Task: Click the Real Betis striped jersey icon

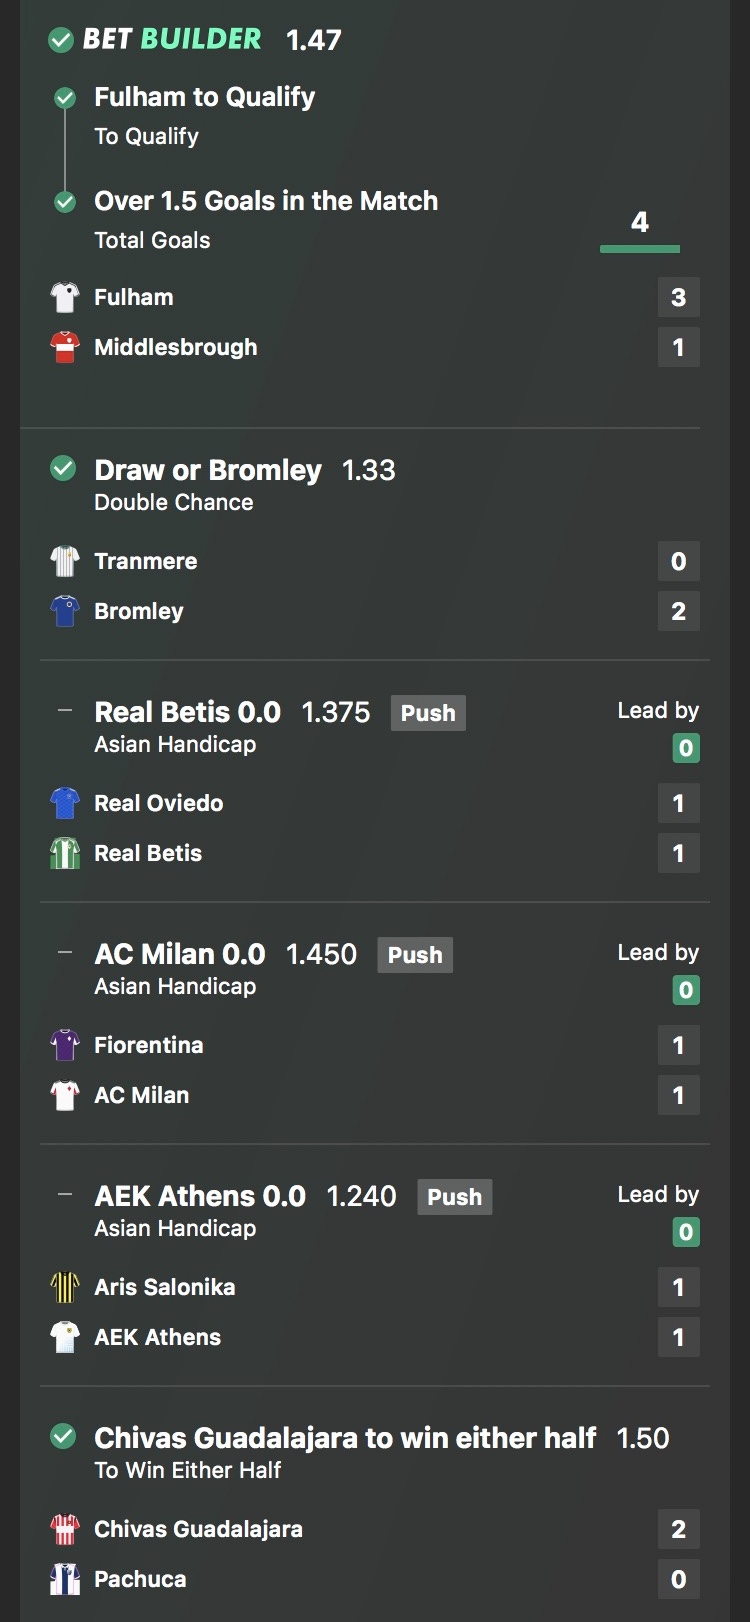Action: tap(65, 853)
